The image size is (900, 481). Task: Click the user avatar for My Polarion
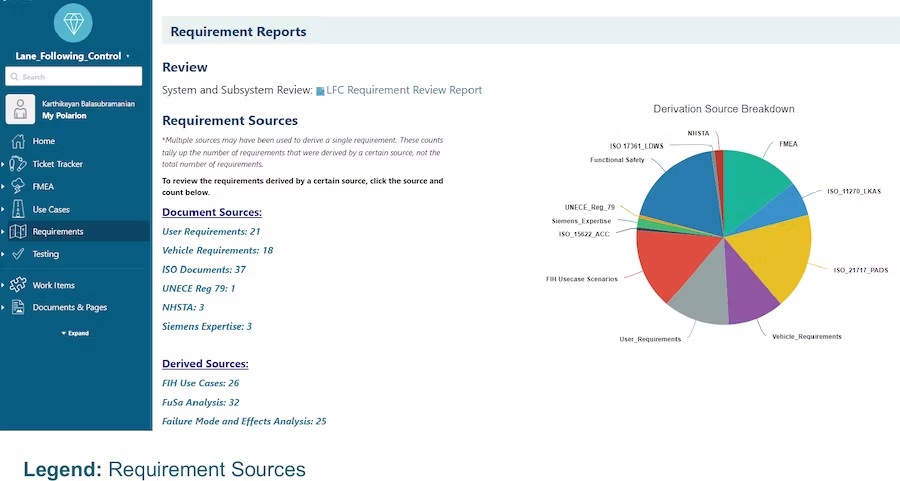pos(21,109)
